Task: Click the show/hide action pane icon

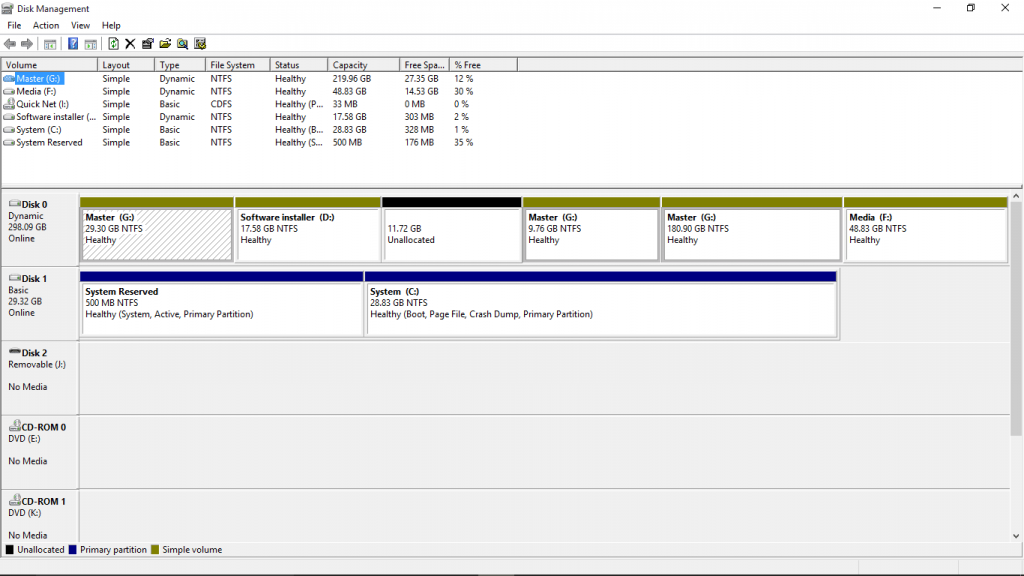Action: 91,44
